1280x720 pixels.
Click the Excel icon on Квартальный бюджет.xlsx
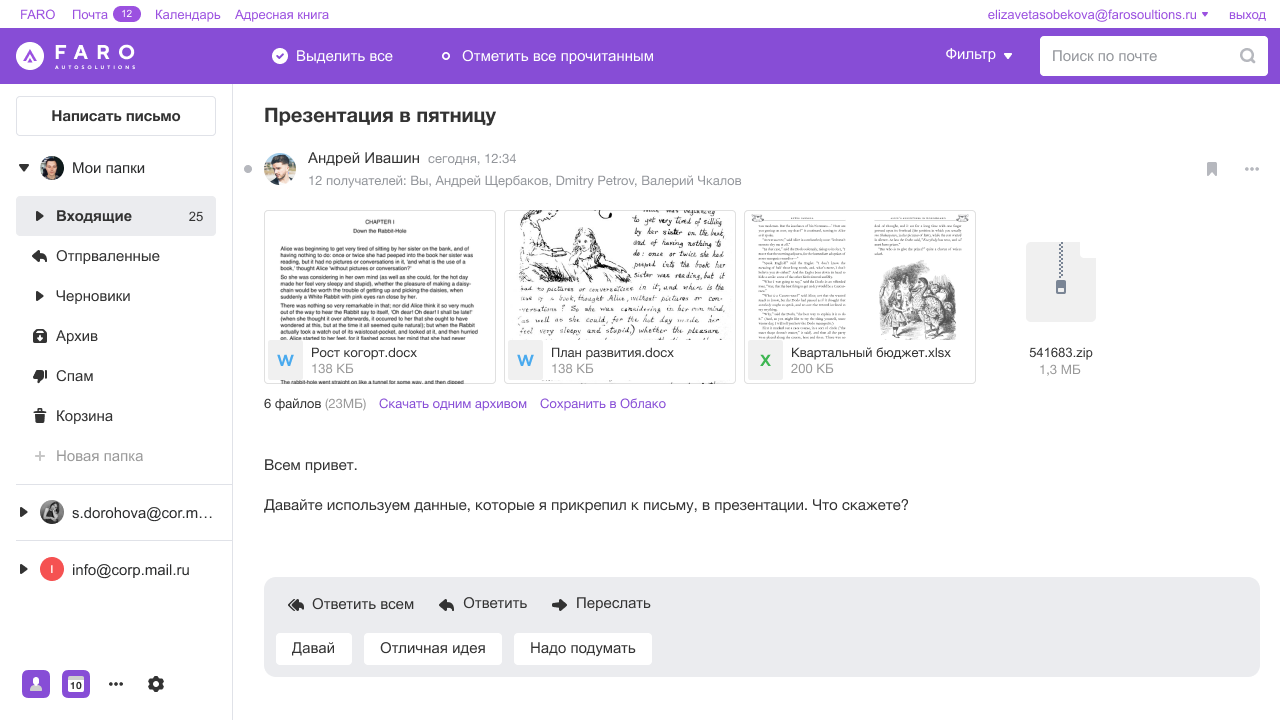tap(765, 359)
